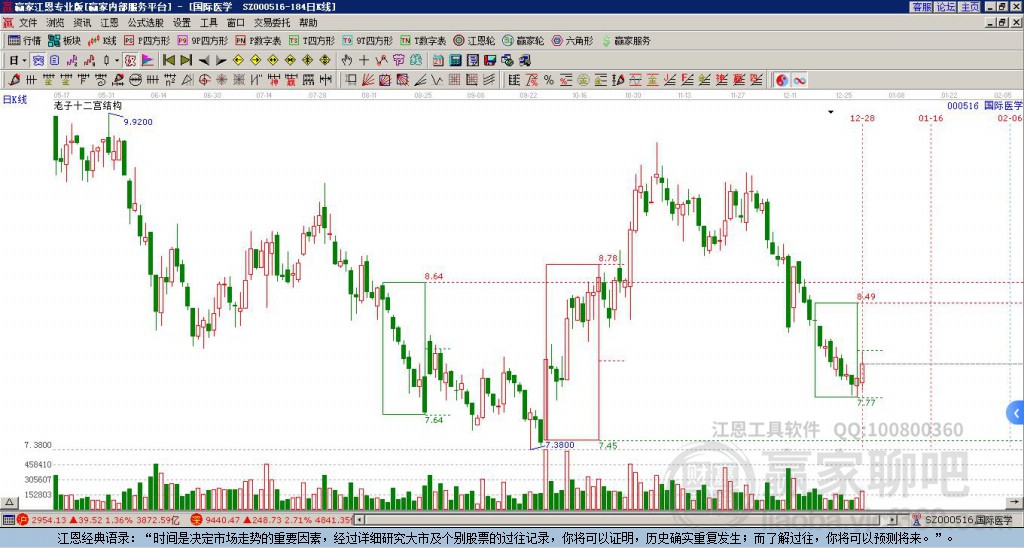The height and width of the screenshot is (548, 1024).
Task: Select the red fan lines tool
Action: click(x=368, y=80)
